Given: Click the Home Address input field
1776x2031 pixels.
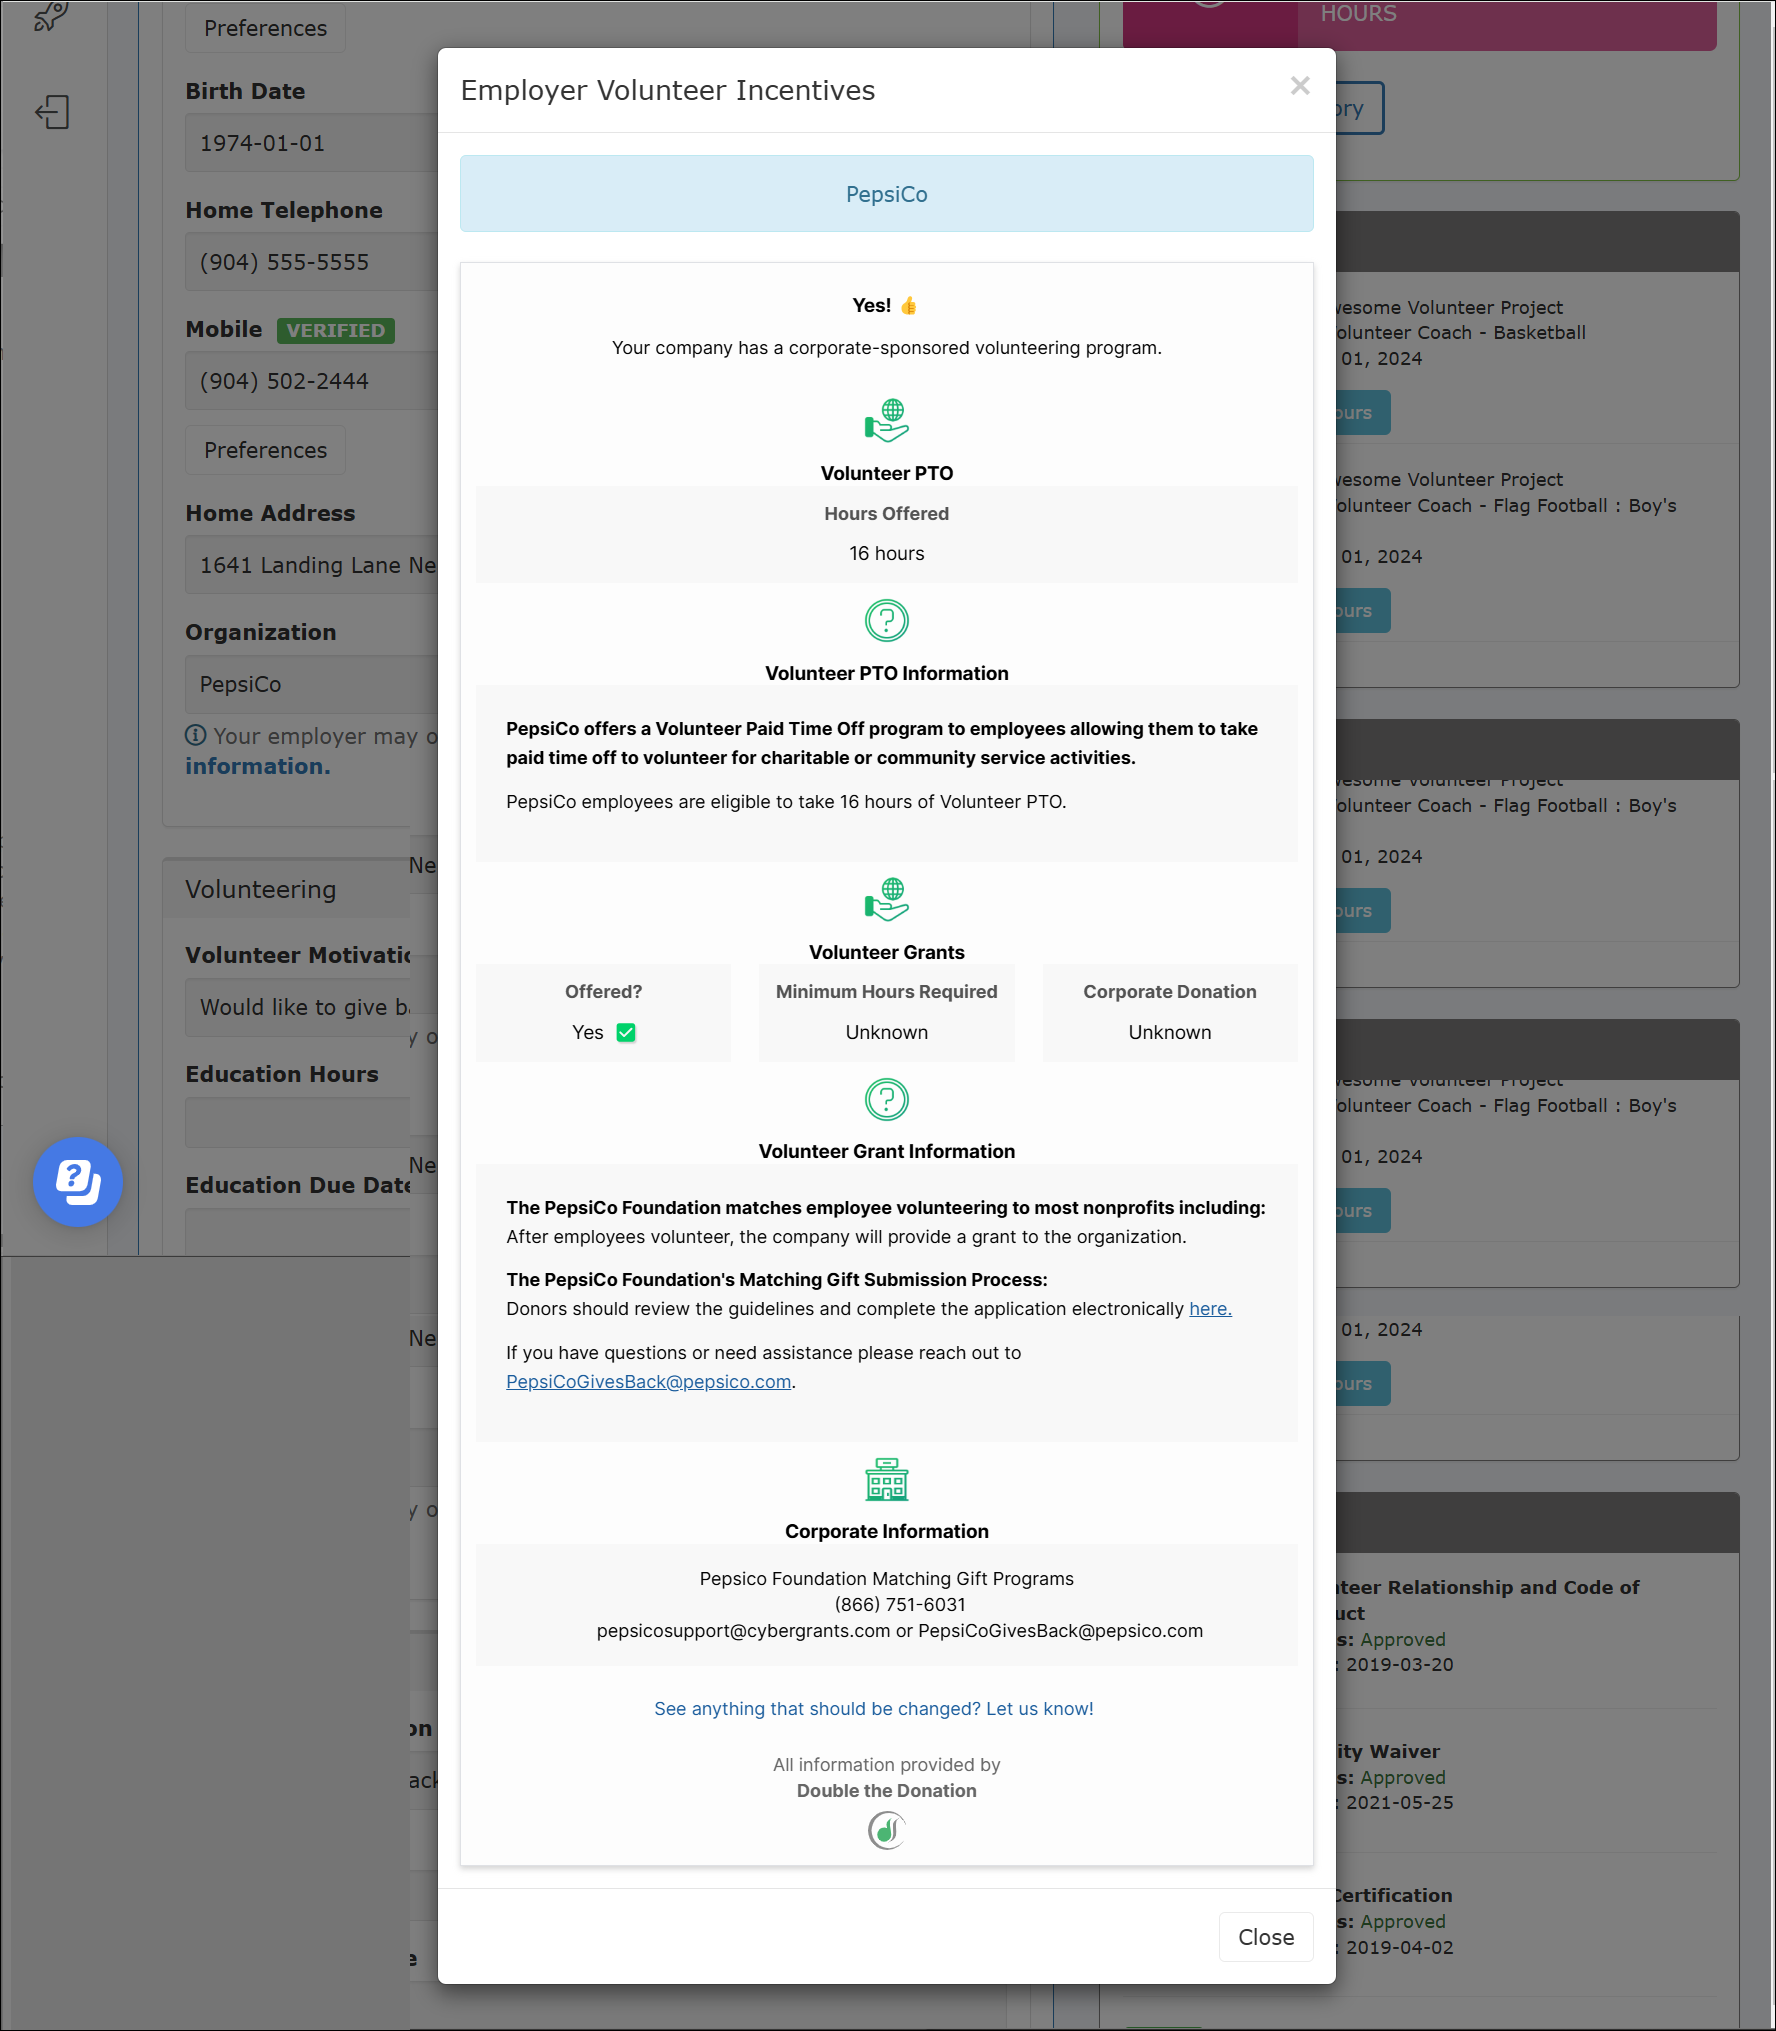Looking at the screenshot, I should click(x=311, y=565).
